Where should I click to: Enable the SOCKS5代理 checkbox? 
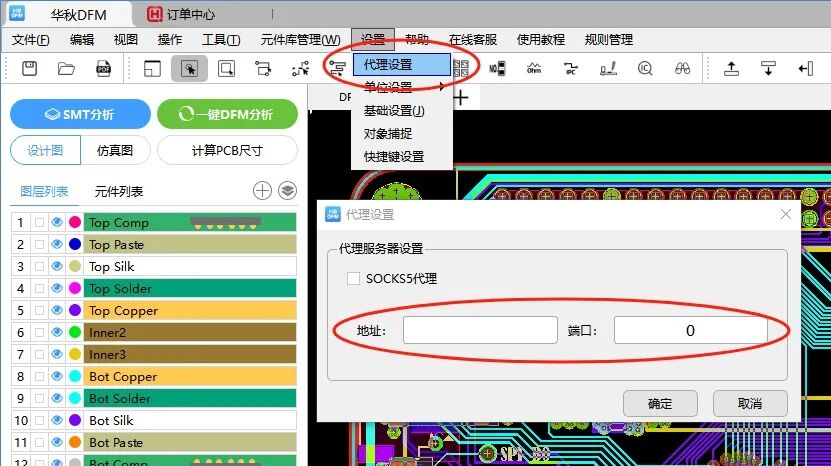pyautogui.click(x=353, y=278)
